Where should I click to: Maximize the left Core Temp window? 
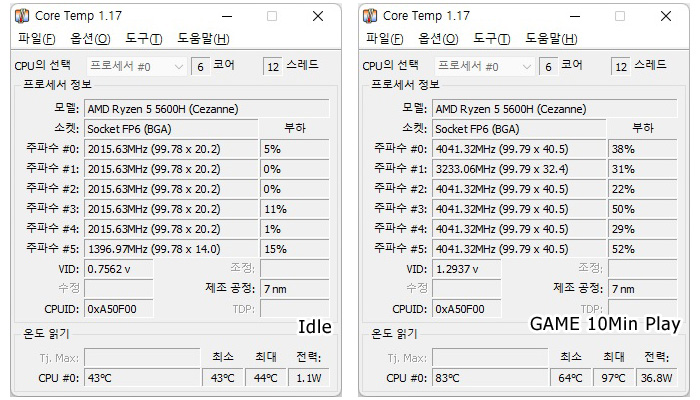click(x=272, y=16)
